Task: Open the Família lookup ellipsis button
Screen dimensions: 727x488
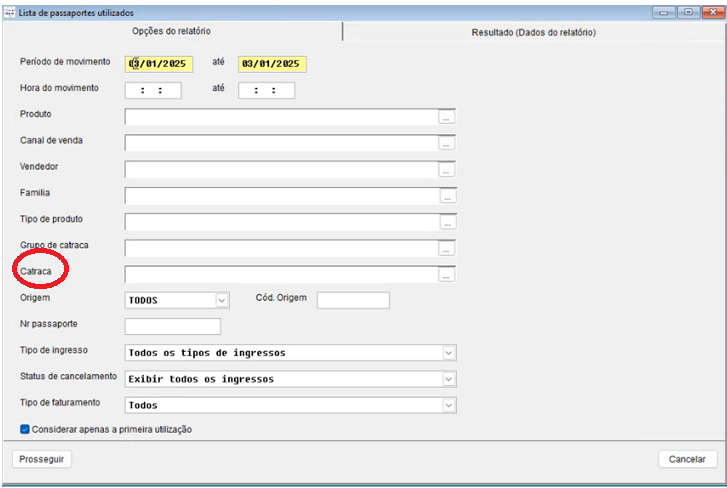Action: click(x=446, y=196)
